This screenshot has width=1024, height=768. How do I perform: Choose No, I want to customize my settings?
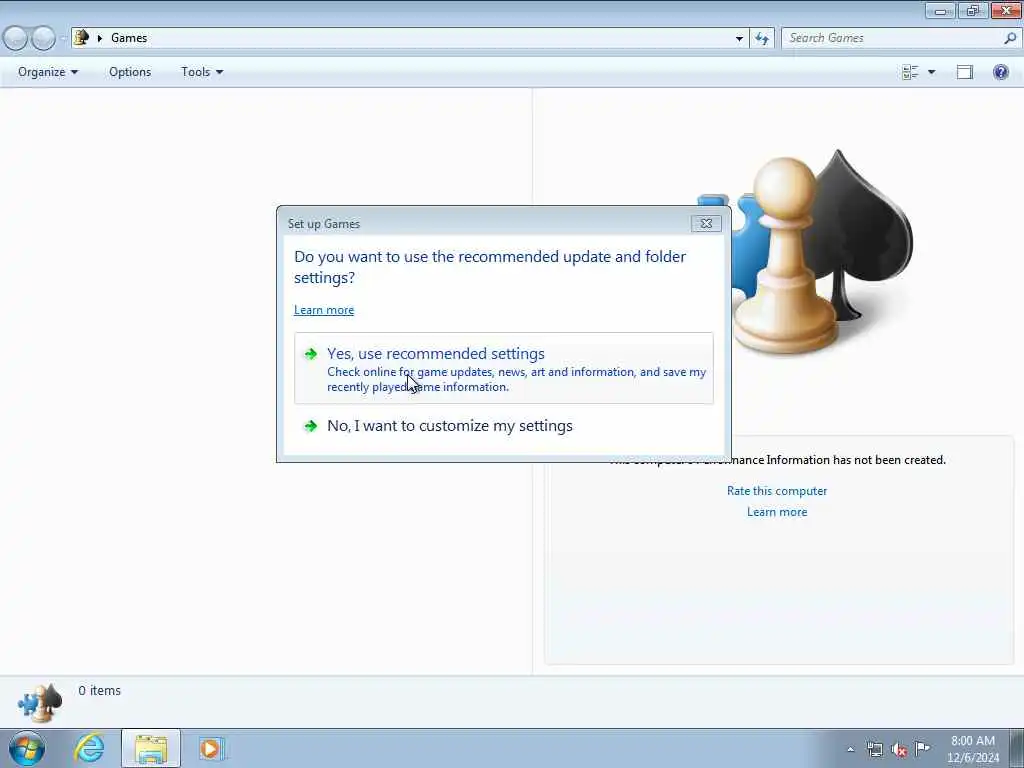pos(504,426)
